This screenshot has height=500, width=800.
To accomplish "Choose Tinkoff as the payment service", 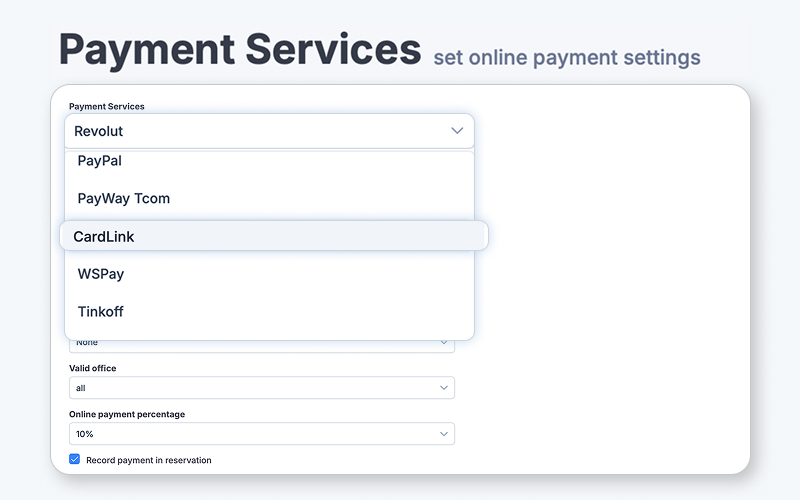I will click(x=101, y=312).
